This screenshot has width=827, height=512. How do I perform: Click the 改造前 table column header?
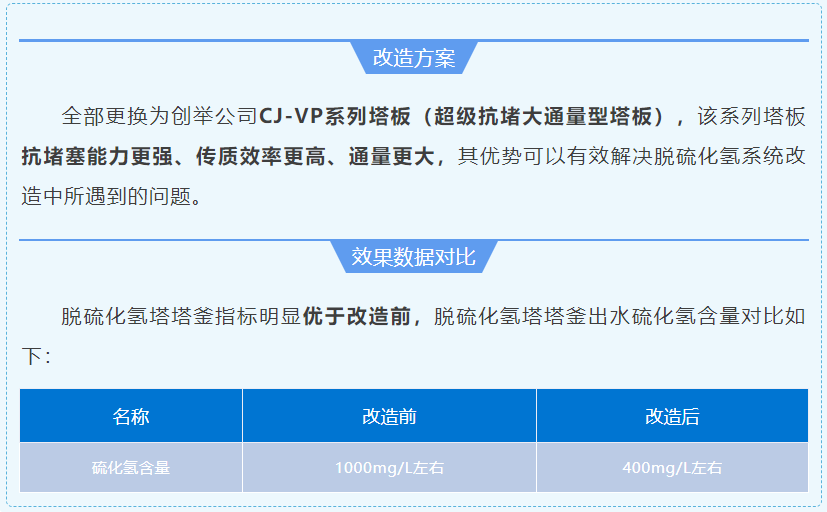[x=389, y=416]
